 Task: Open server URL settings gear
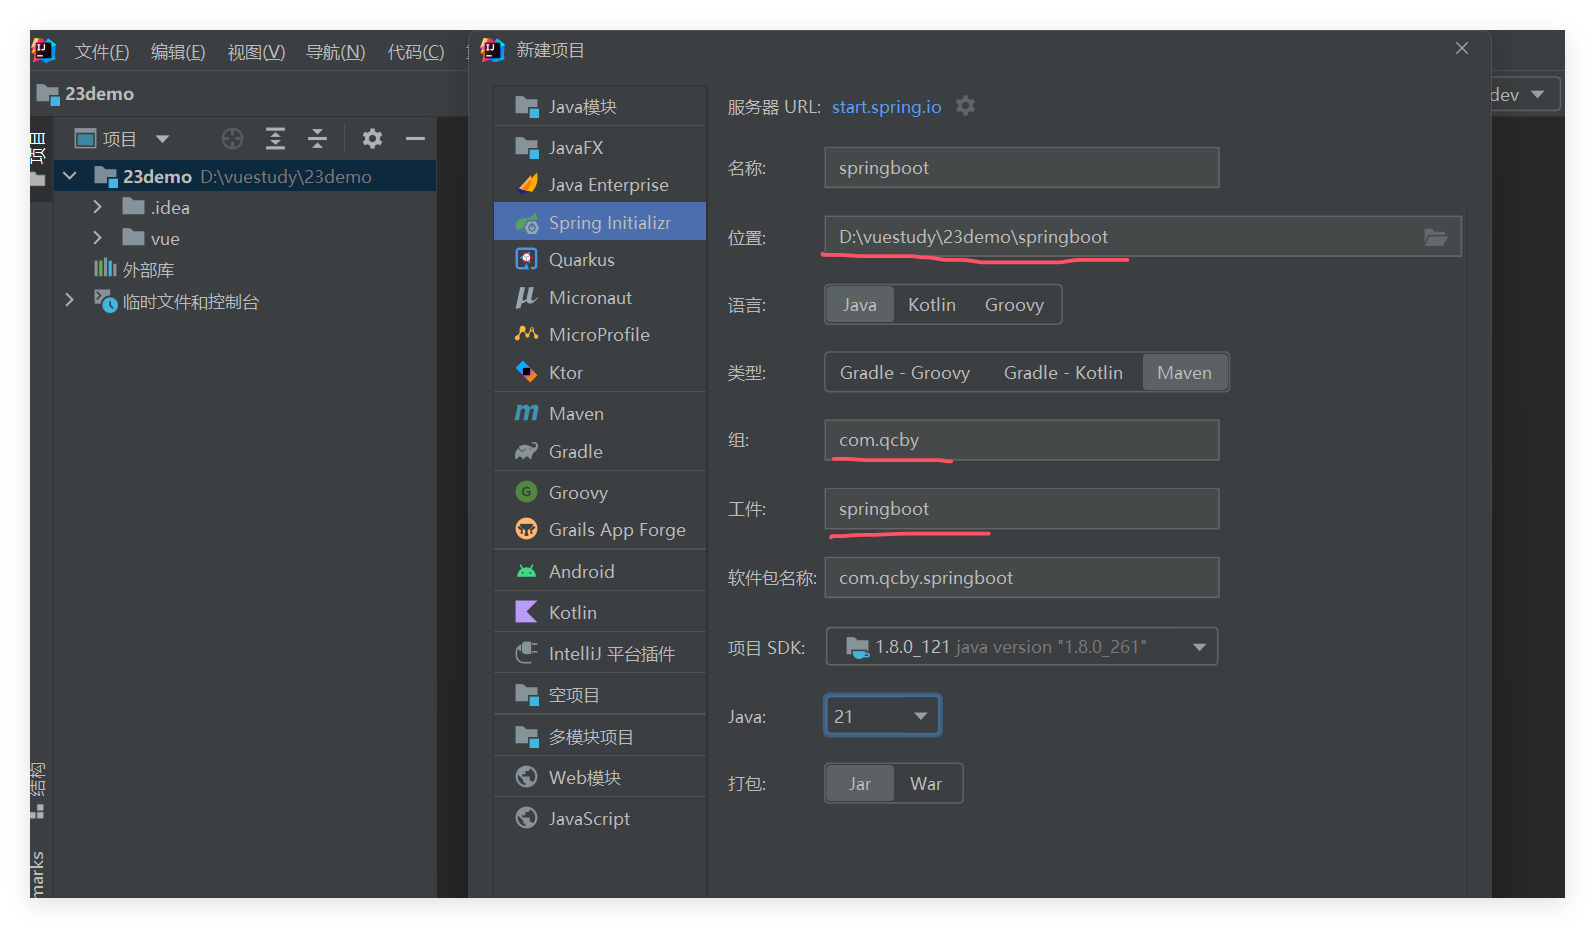965,106
